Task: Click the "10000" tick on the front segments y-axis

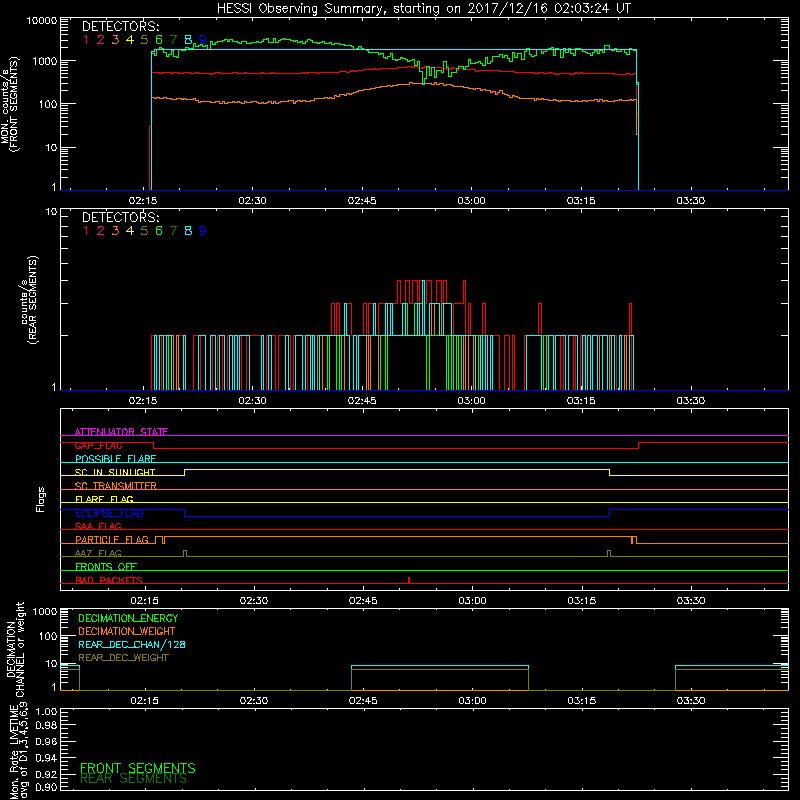Action: (42, 21)
